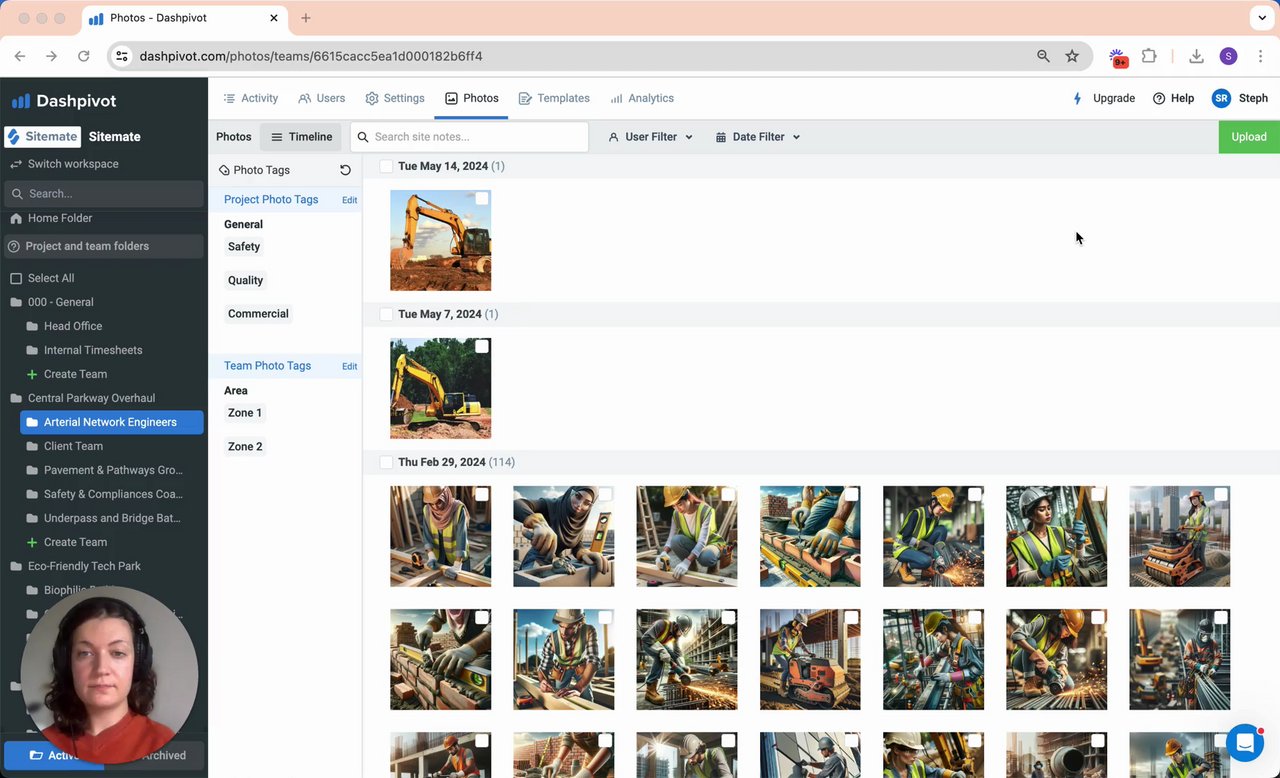1280x778 pixels.
Task: Click the Upgrade lightning bolt icon
Action: 1077,98
